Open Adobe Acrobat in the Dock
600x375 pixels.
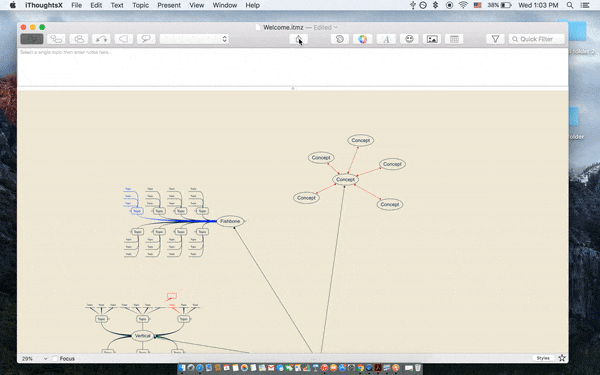[x=378, y=368]
